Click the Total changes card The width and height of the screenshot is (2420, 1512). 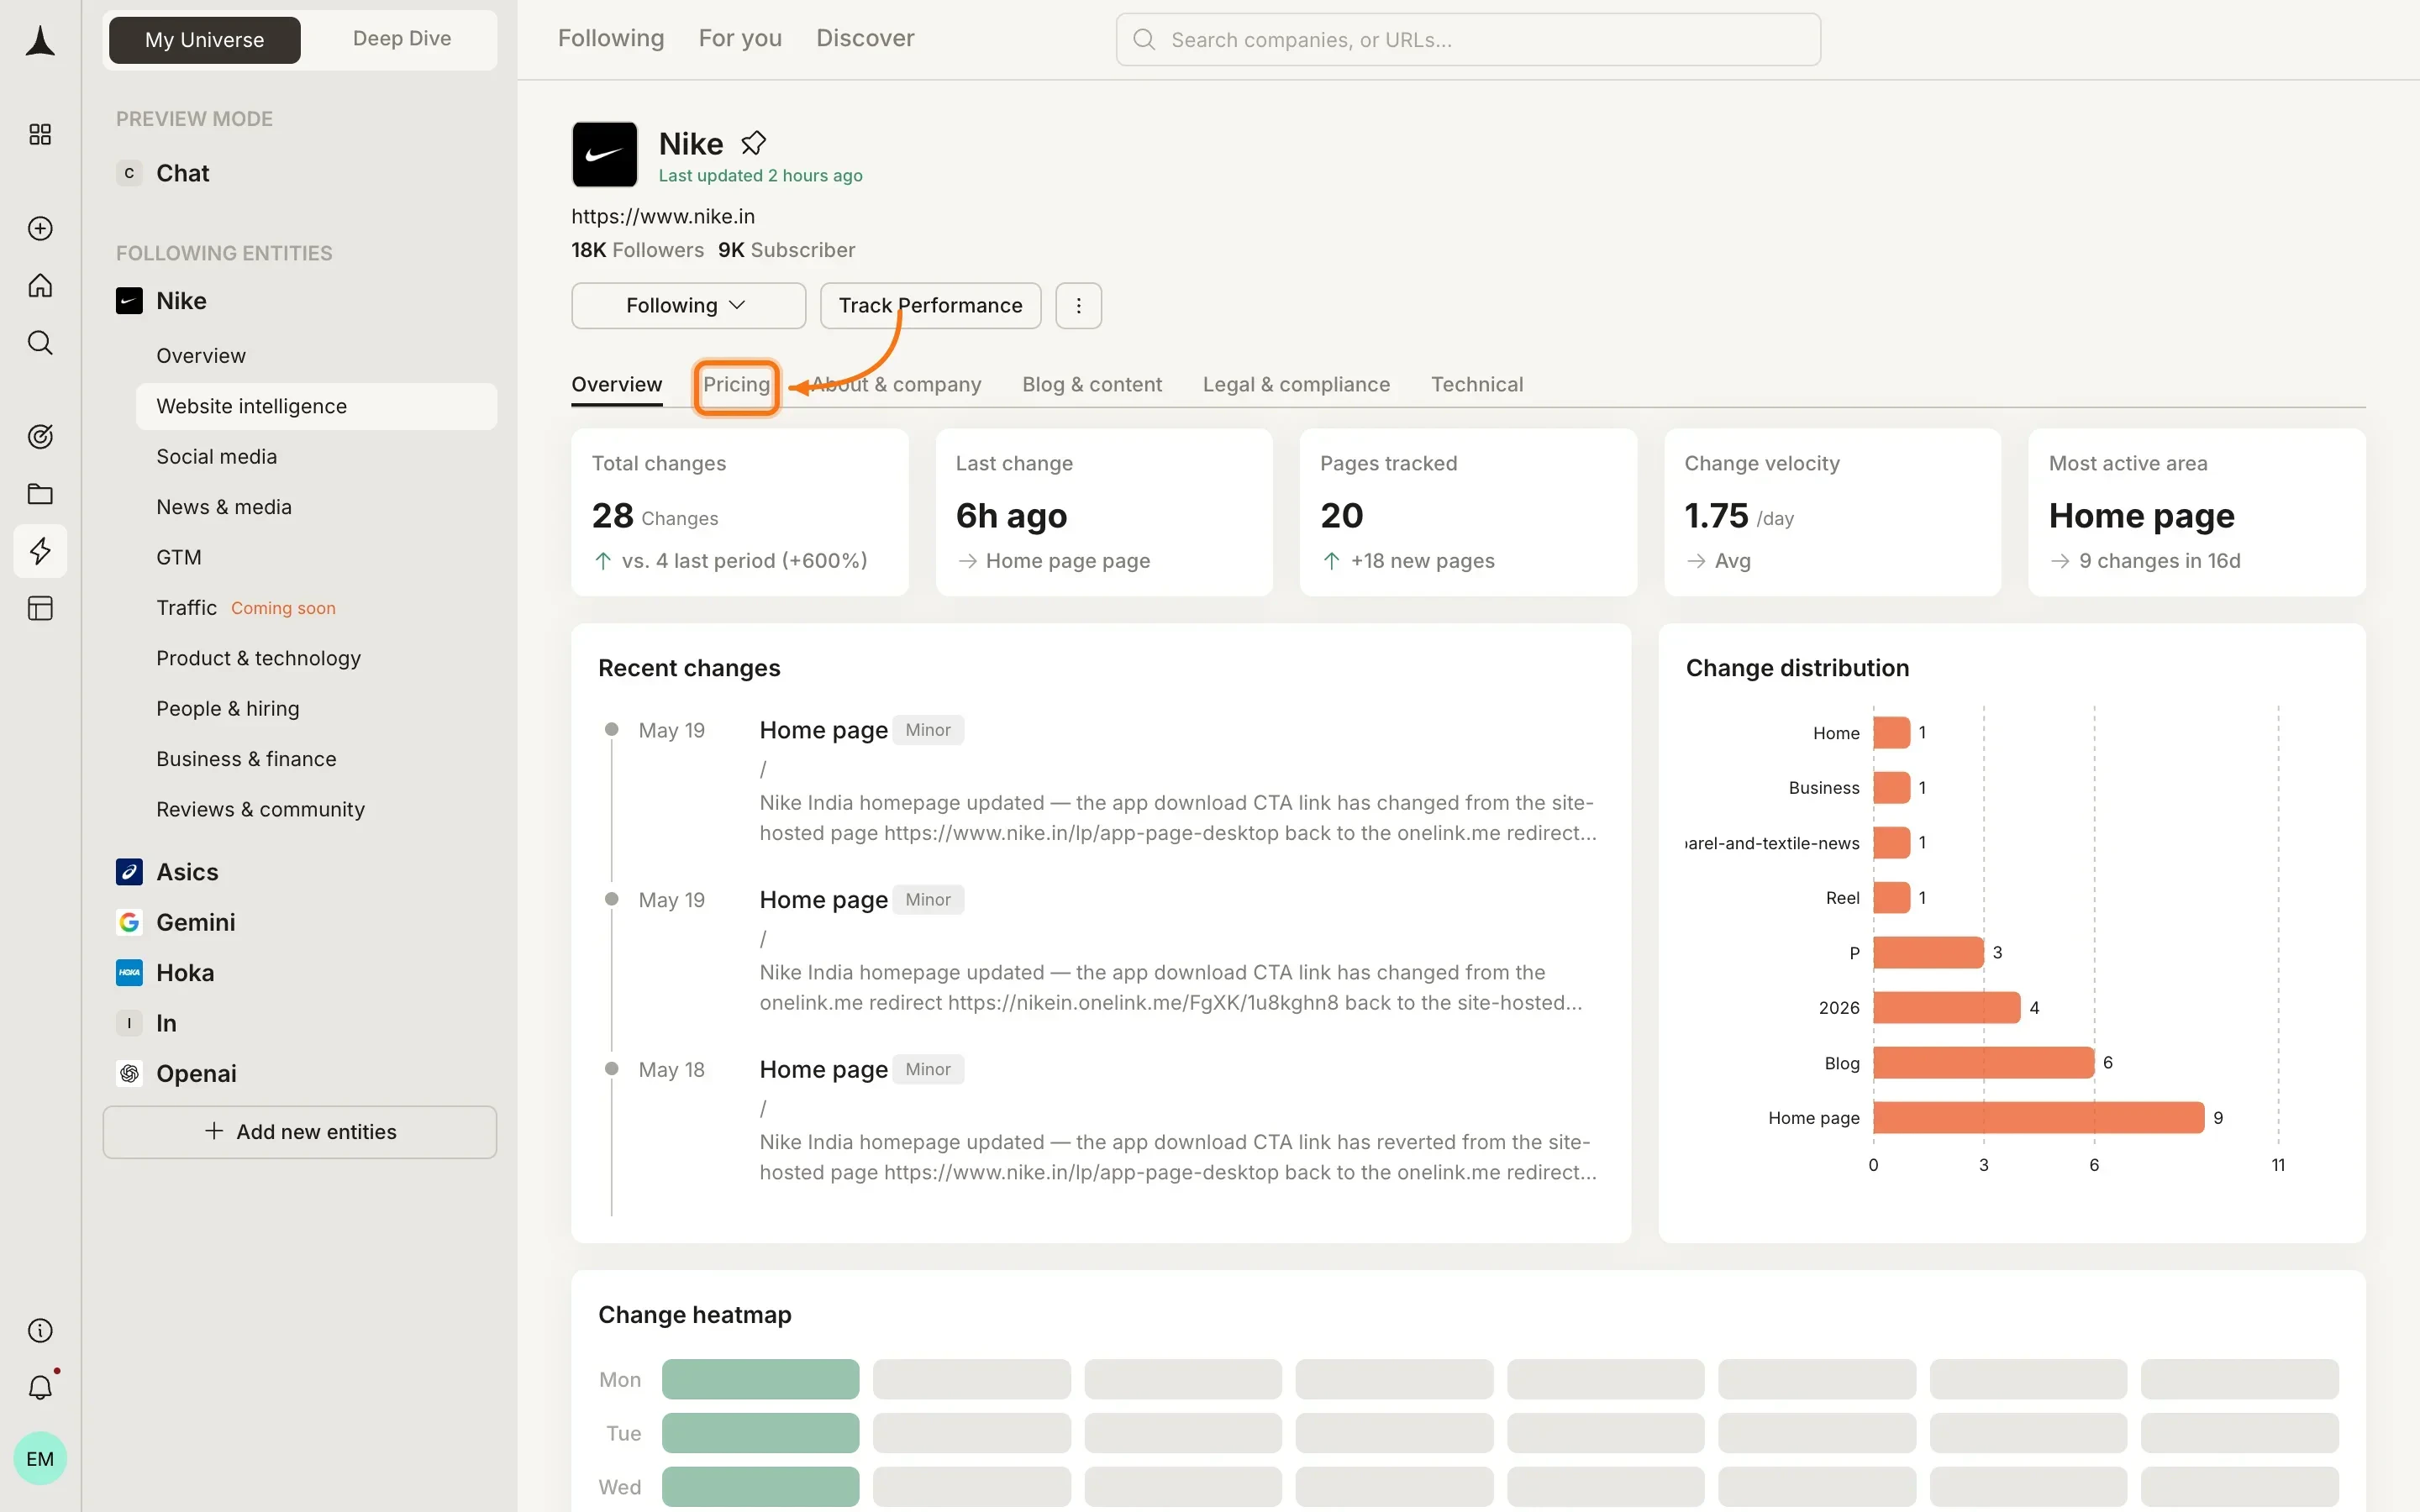point(740,512)
